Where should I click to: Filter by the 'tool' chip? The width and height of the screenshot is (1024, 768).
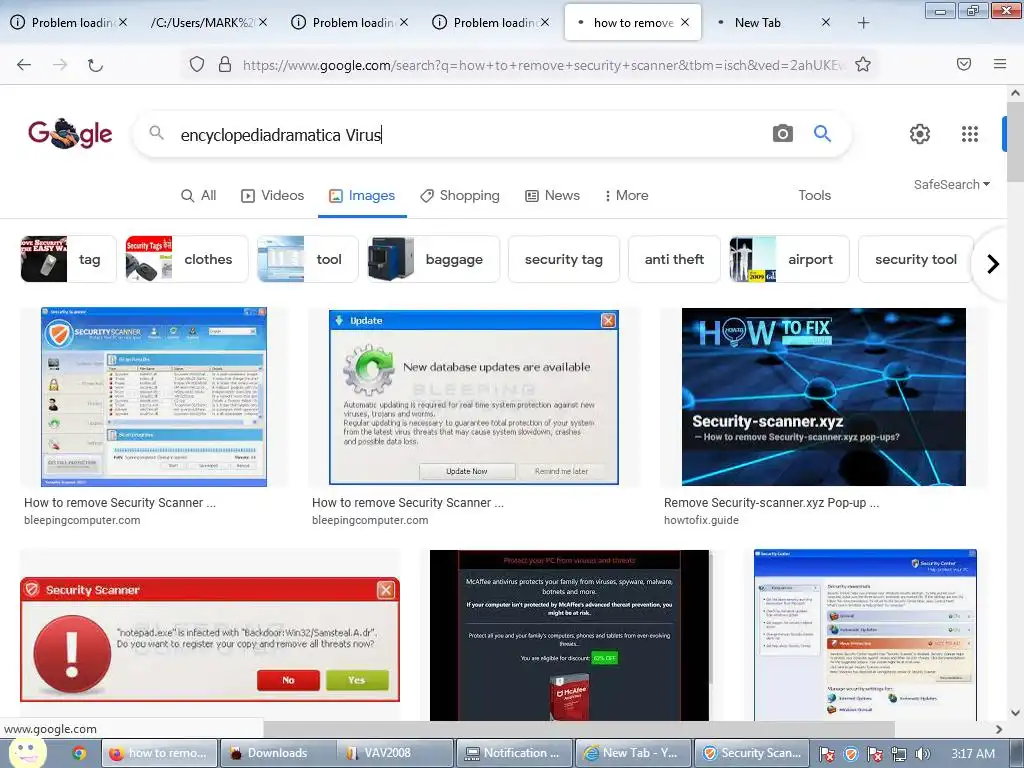pos(308,259)
